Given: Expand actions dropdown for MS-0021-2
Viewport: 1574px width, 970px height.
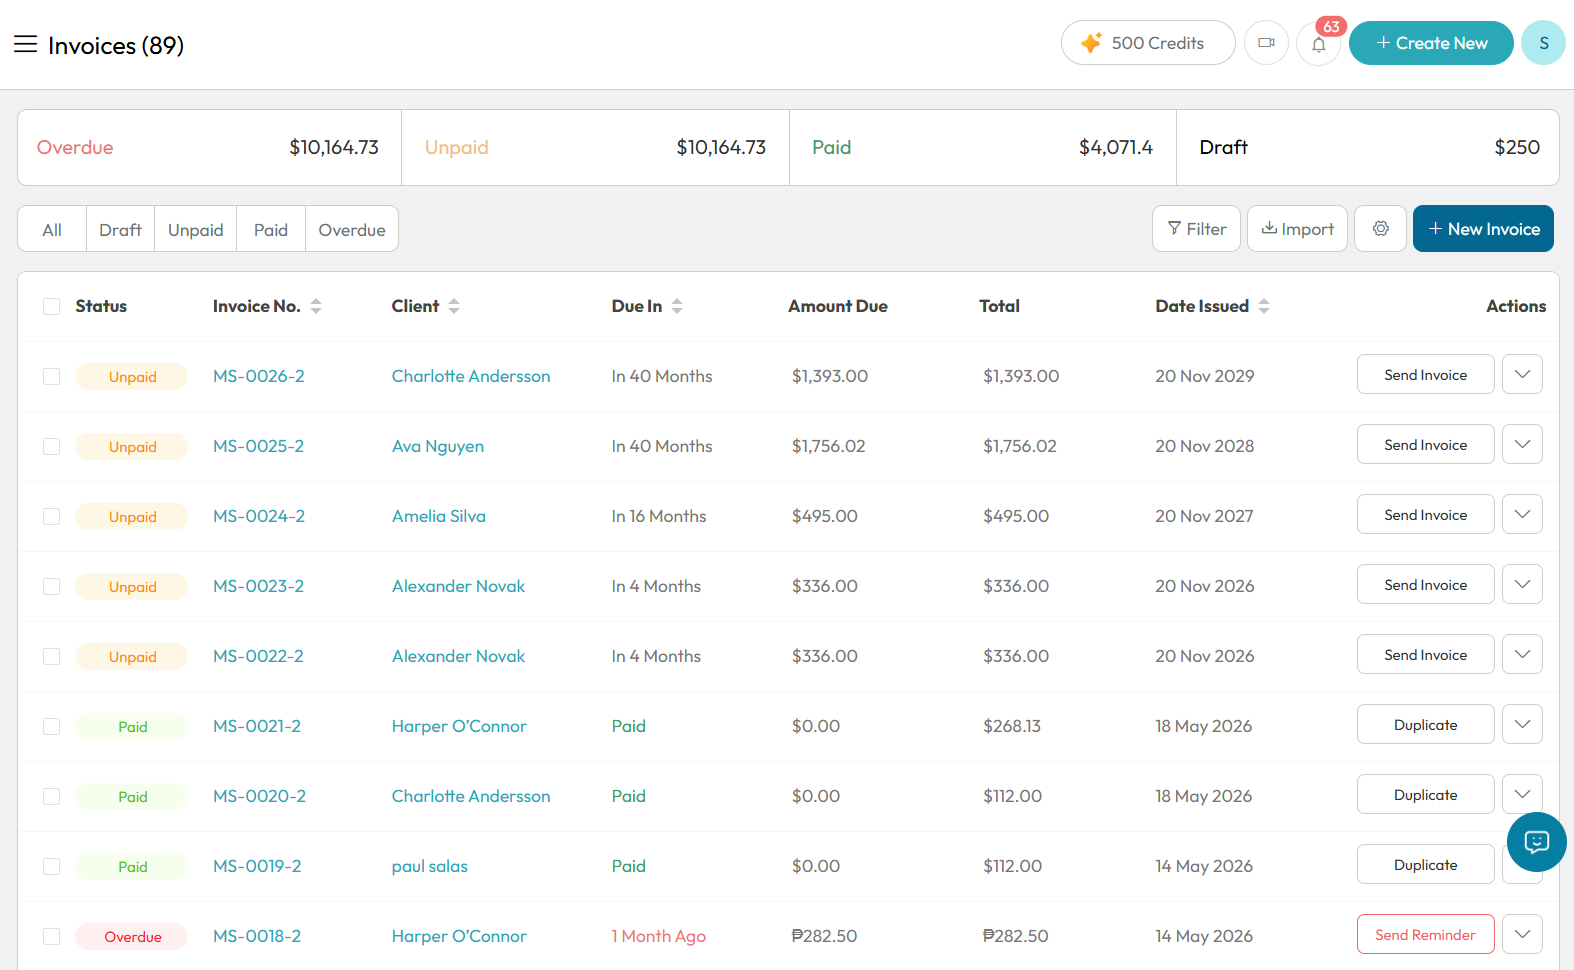Looking at the screenshot, I should (1522, 724).
